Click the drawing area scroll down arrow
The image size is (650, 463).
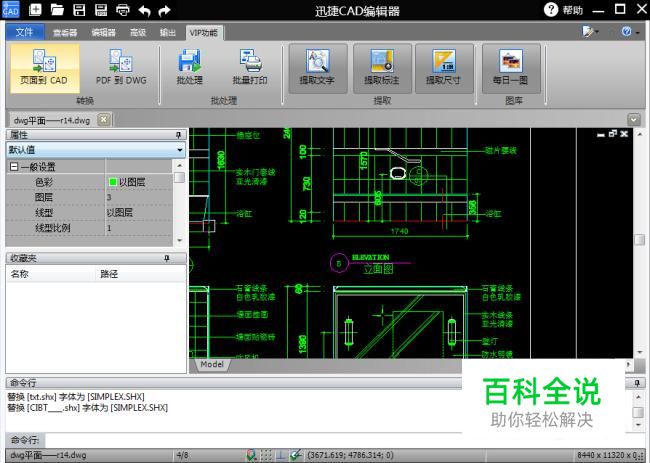click(x=640, y=352)
